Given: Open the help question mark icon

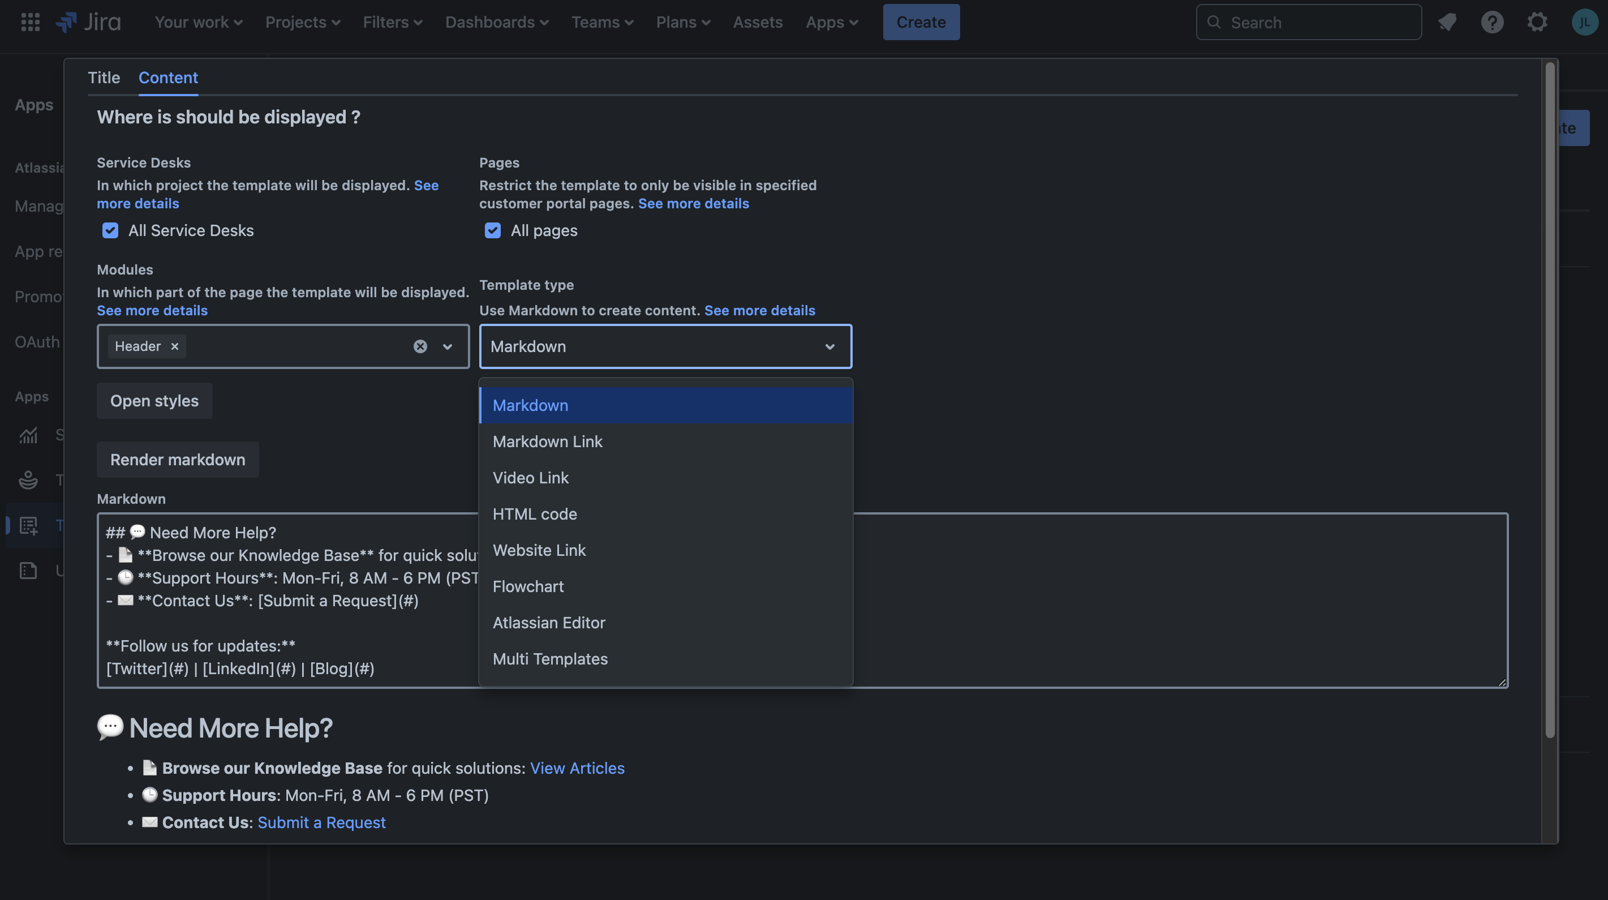Looking at the screenshot, I should pyautogui.click(x=1492, y=22).
